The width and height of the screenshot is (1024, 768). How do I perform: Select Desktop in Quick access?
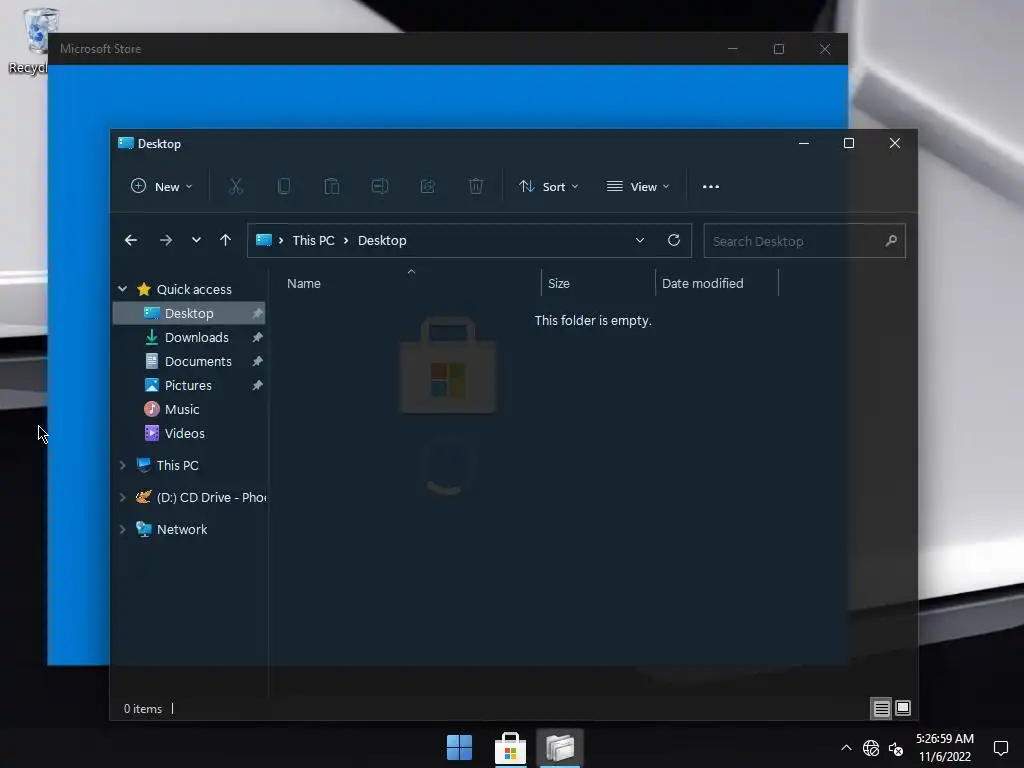(189, 313)
